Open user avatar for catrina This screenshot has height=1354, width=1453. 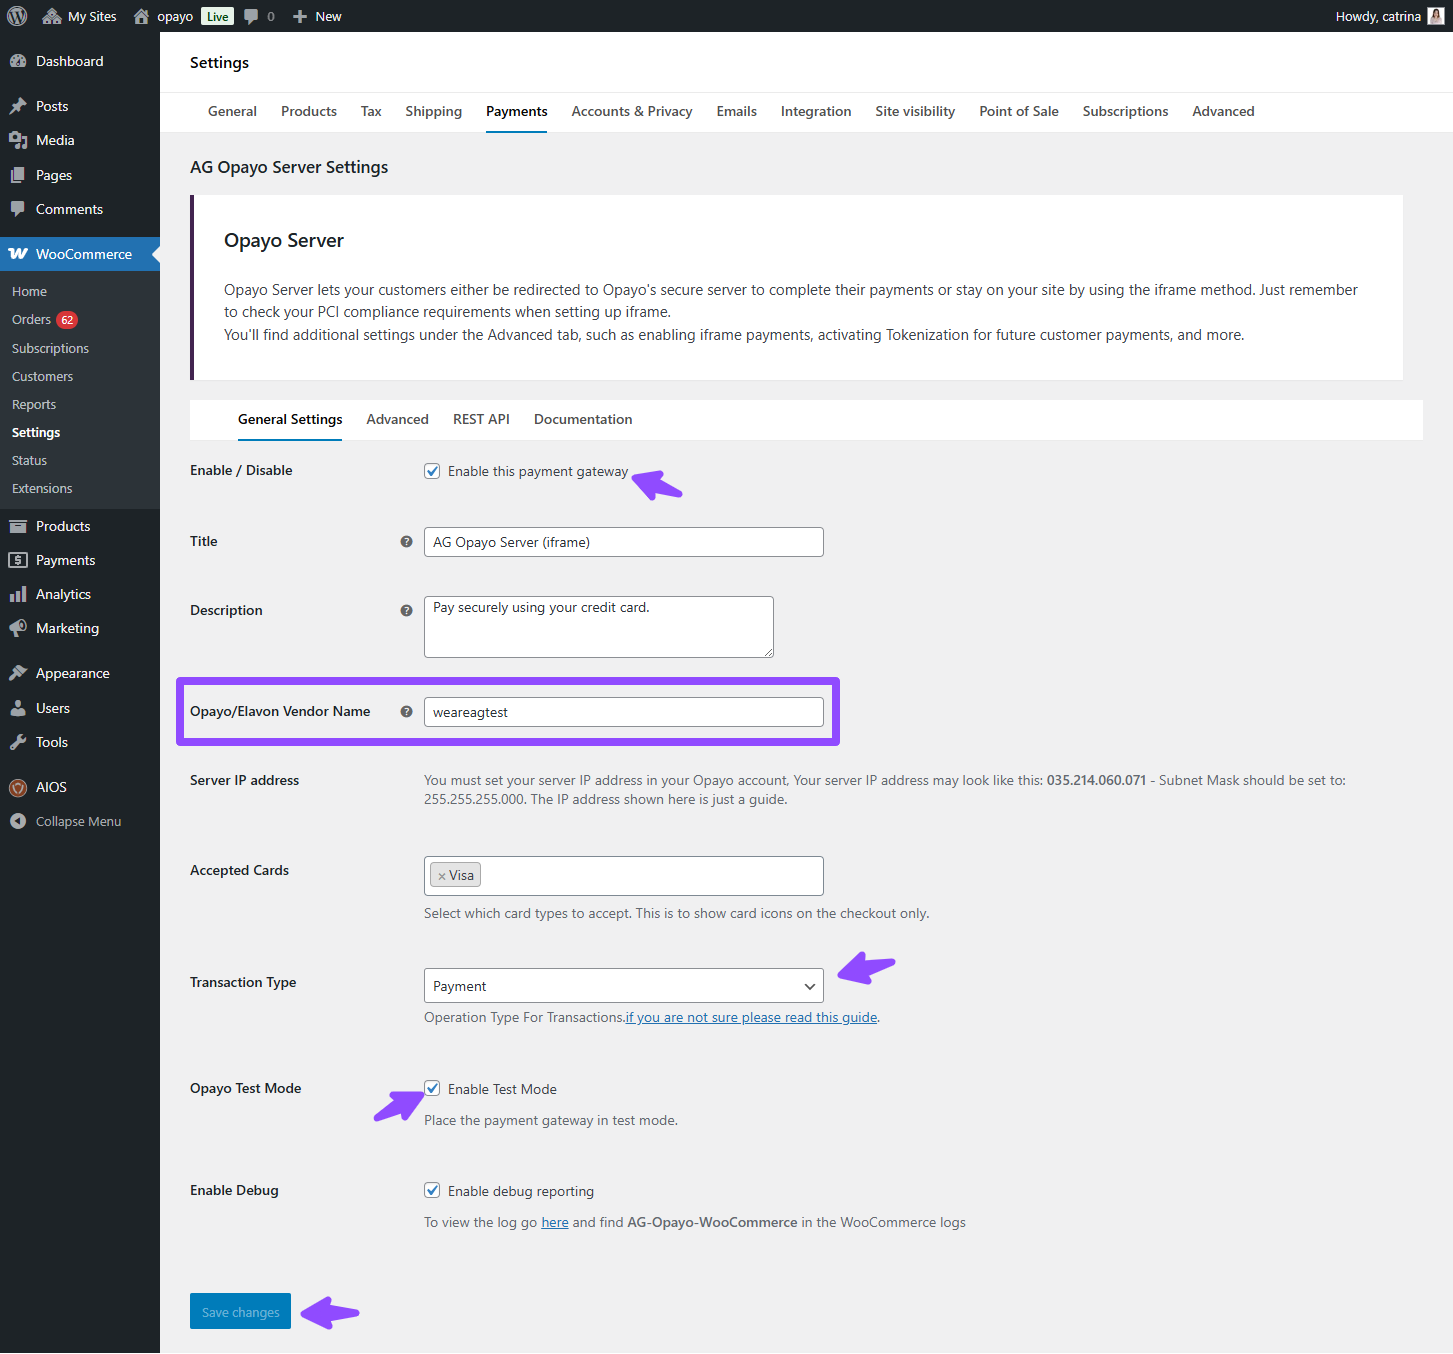pyautogui.click(x=1436, y=16)
